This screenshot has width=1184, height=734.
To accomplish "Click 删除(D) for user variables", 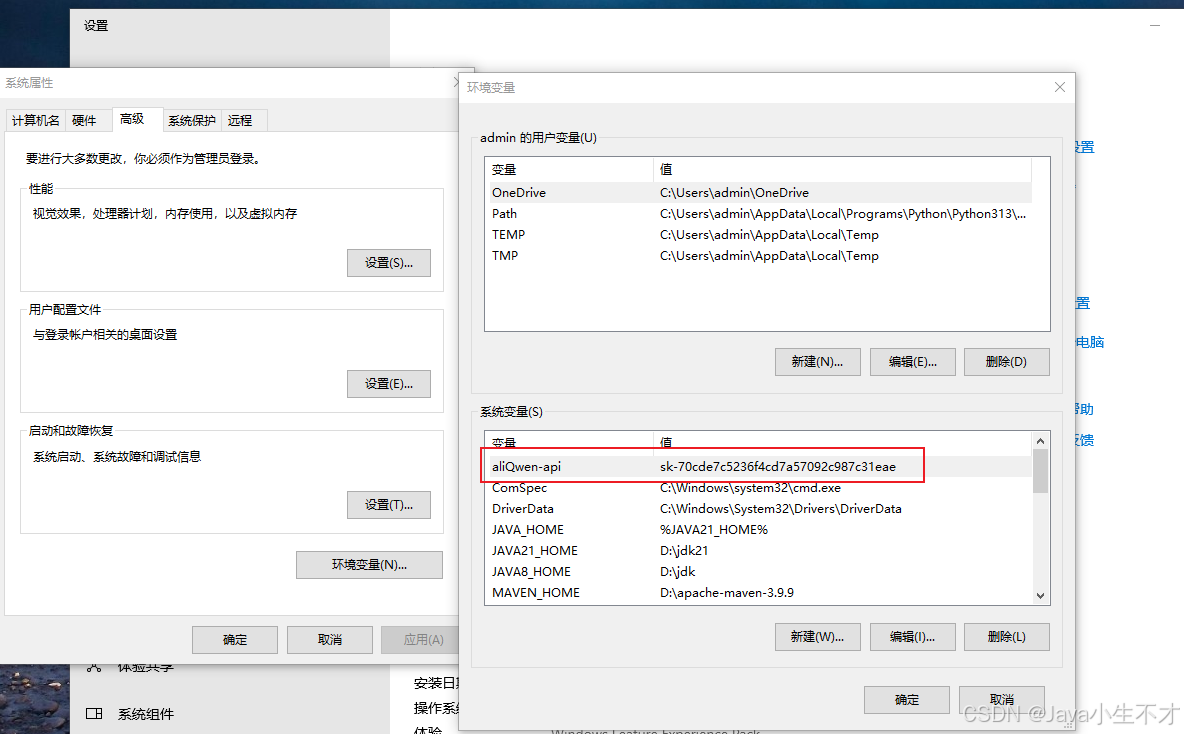I will (1007, 362).
